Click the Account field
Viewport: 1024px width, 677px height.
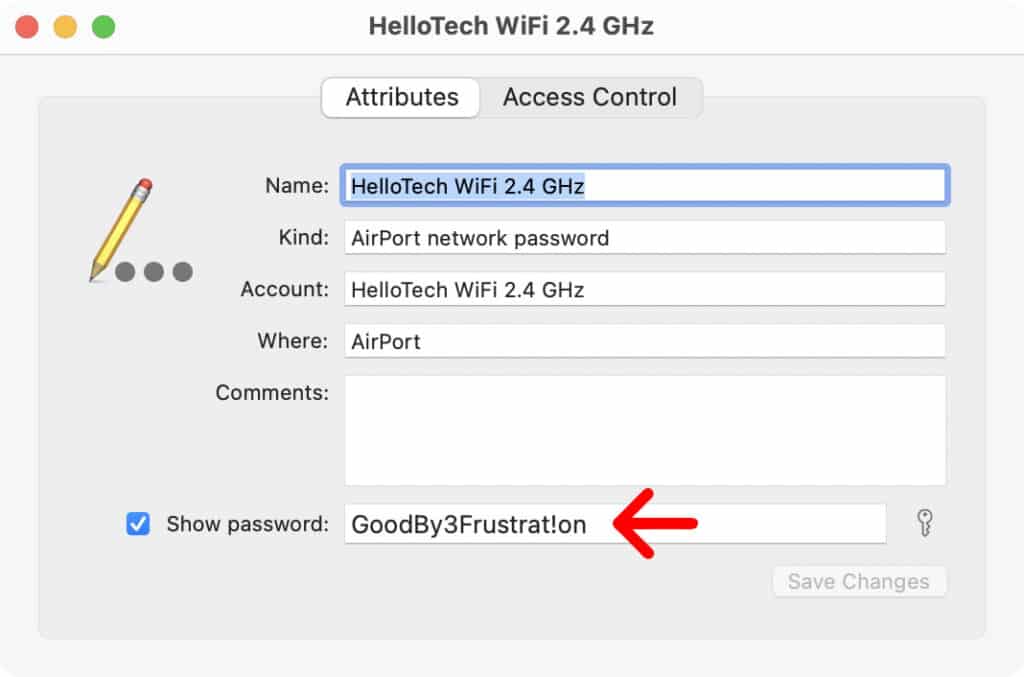coord(646,289)
